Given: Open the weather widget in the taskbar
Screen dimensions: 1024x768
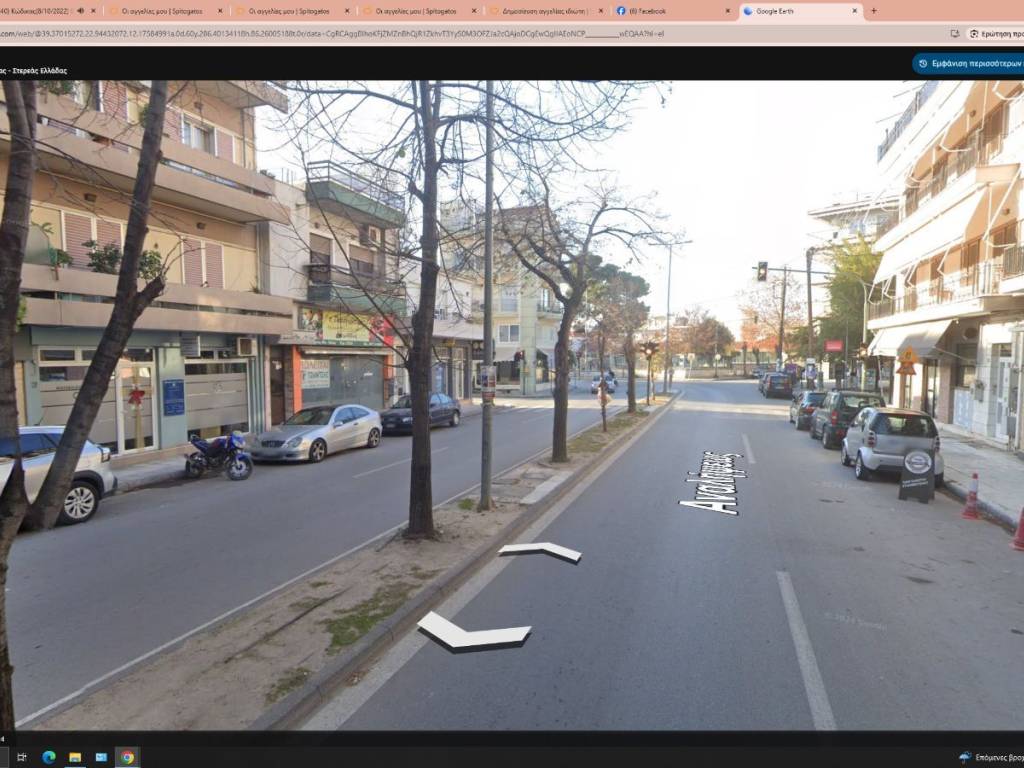Looking at the screenshot, I should [x=990, y=757].
